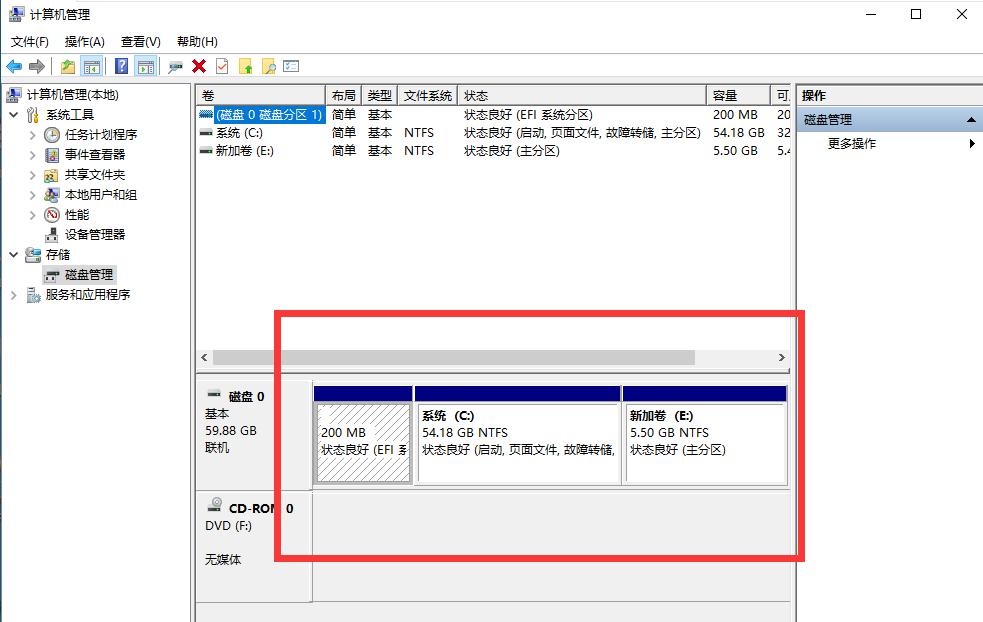Open the blue question mark Help icon
Image resolution: width=983 pixels, height=622 pixels.
[121, 66]
